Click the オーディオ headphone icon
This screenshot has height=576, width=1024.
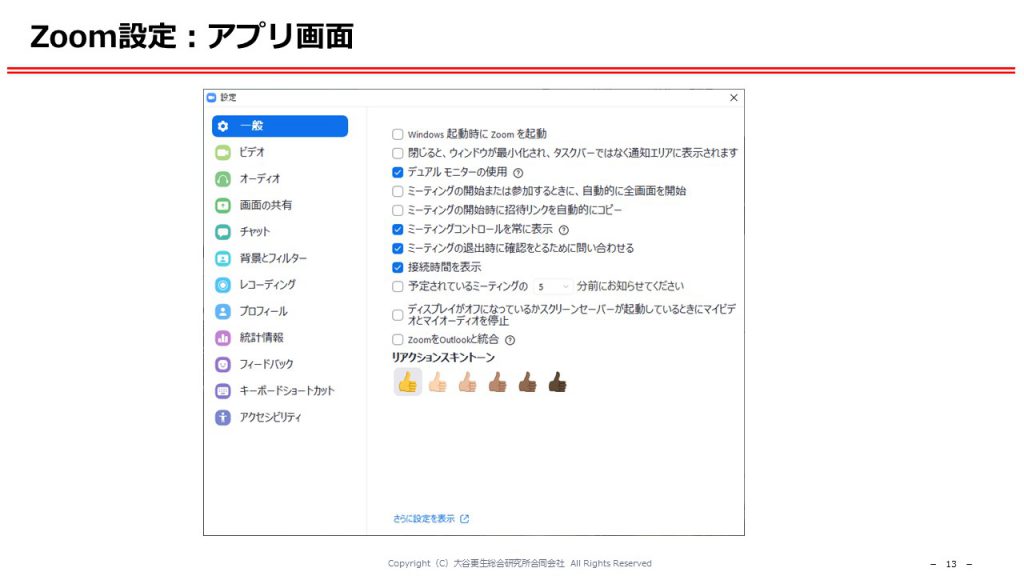click(x=223, y=179)
